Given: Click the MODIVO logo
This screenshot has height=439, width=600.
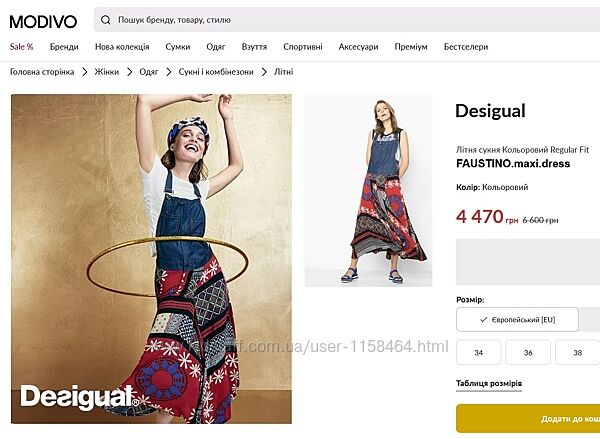Looking at the screenshot, I should pyautogui.click(x=43, y=21).
